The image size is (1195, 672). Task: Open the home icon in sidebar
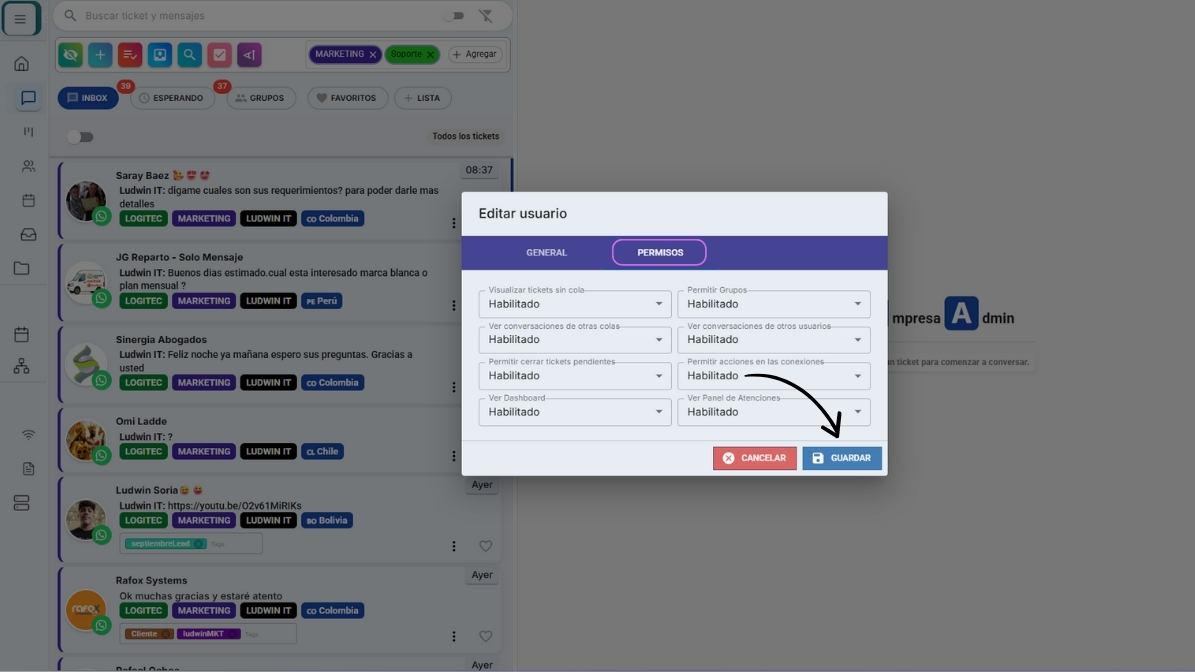[21, 64]
